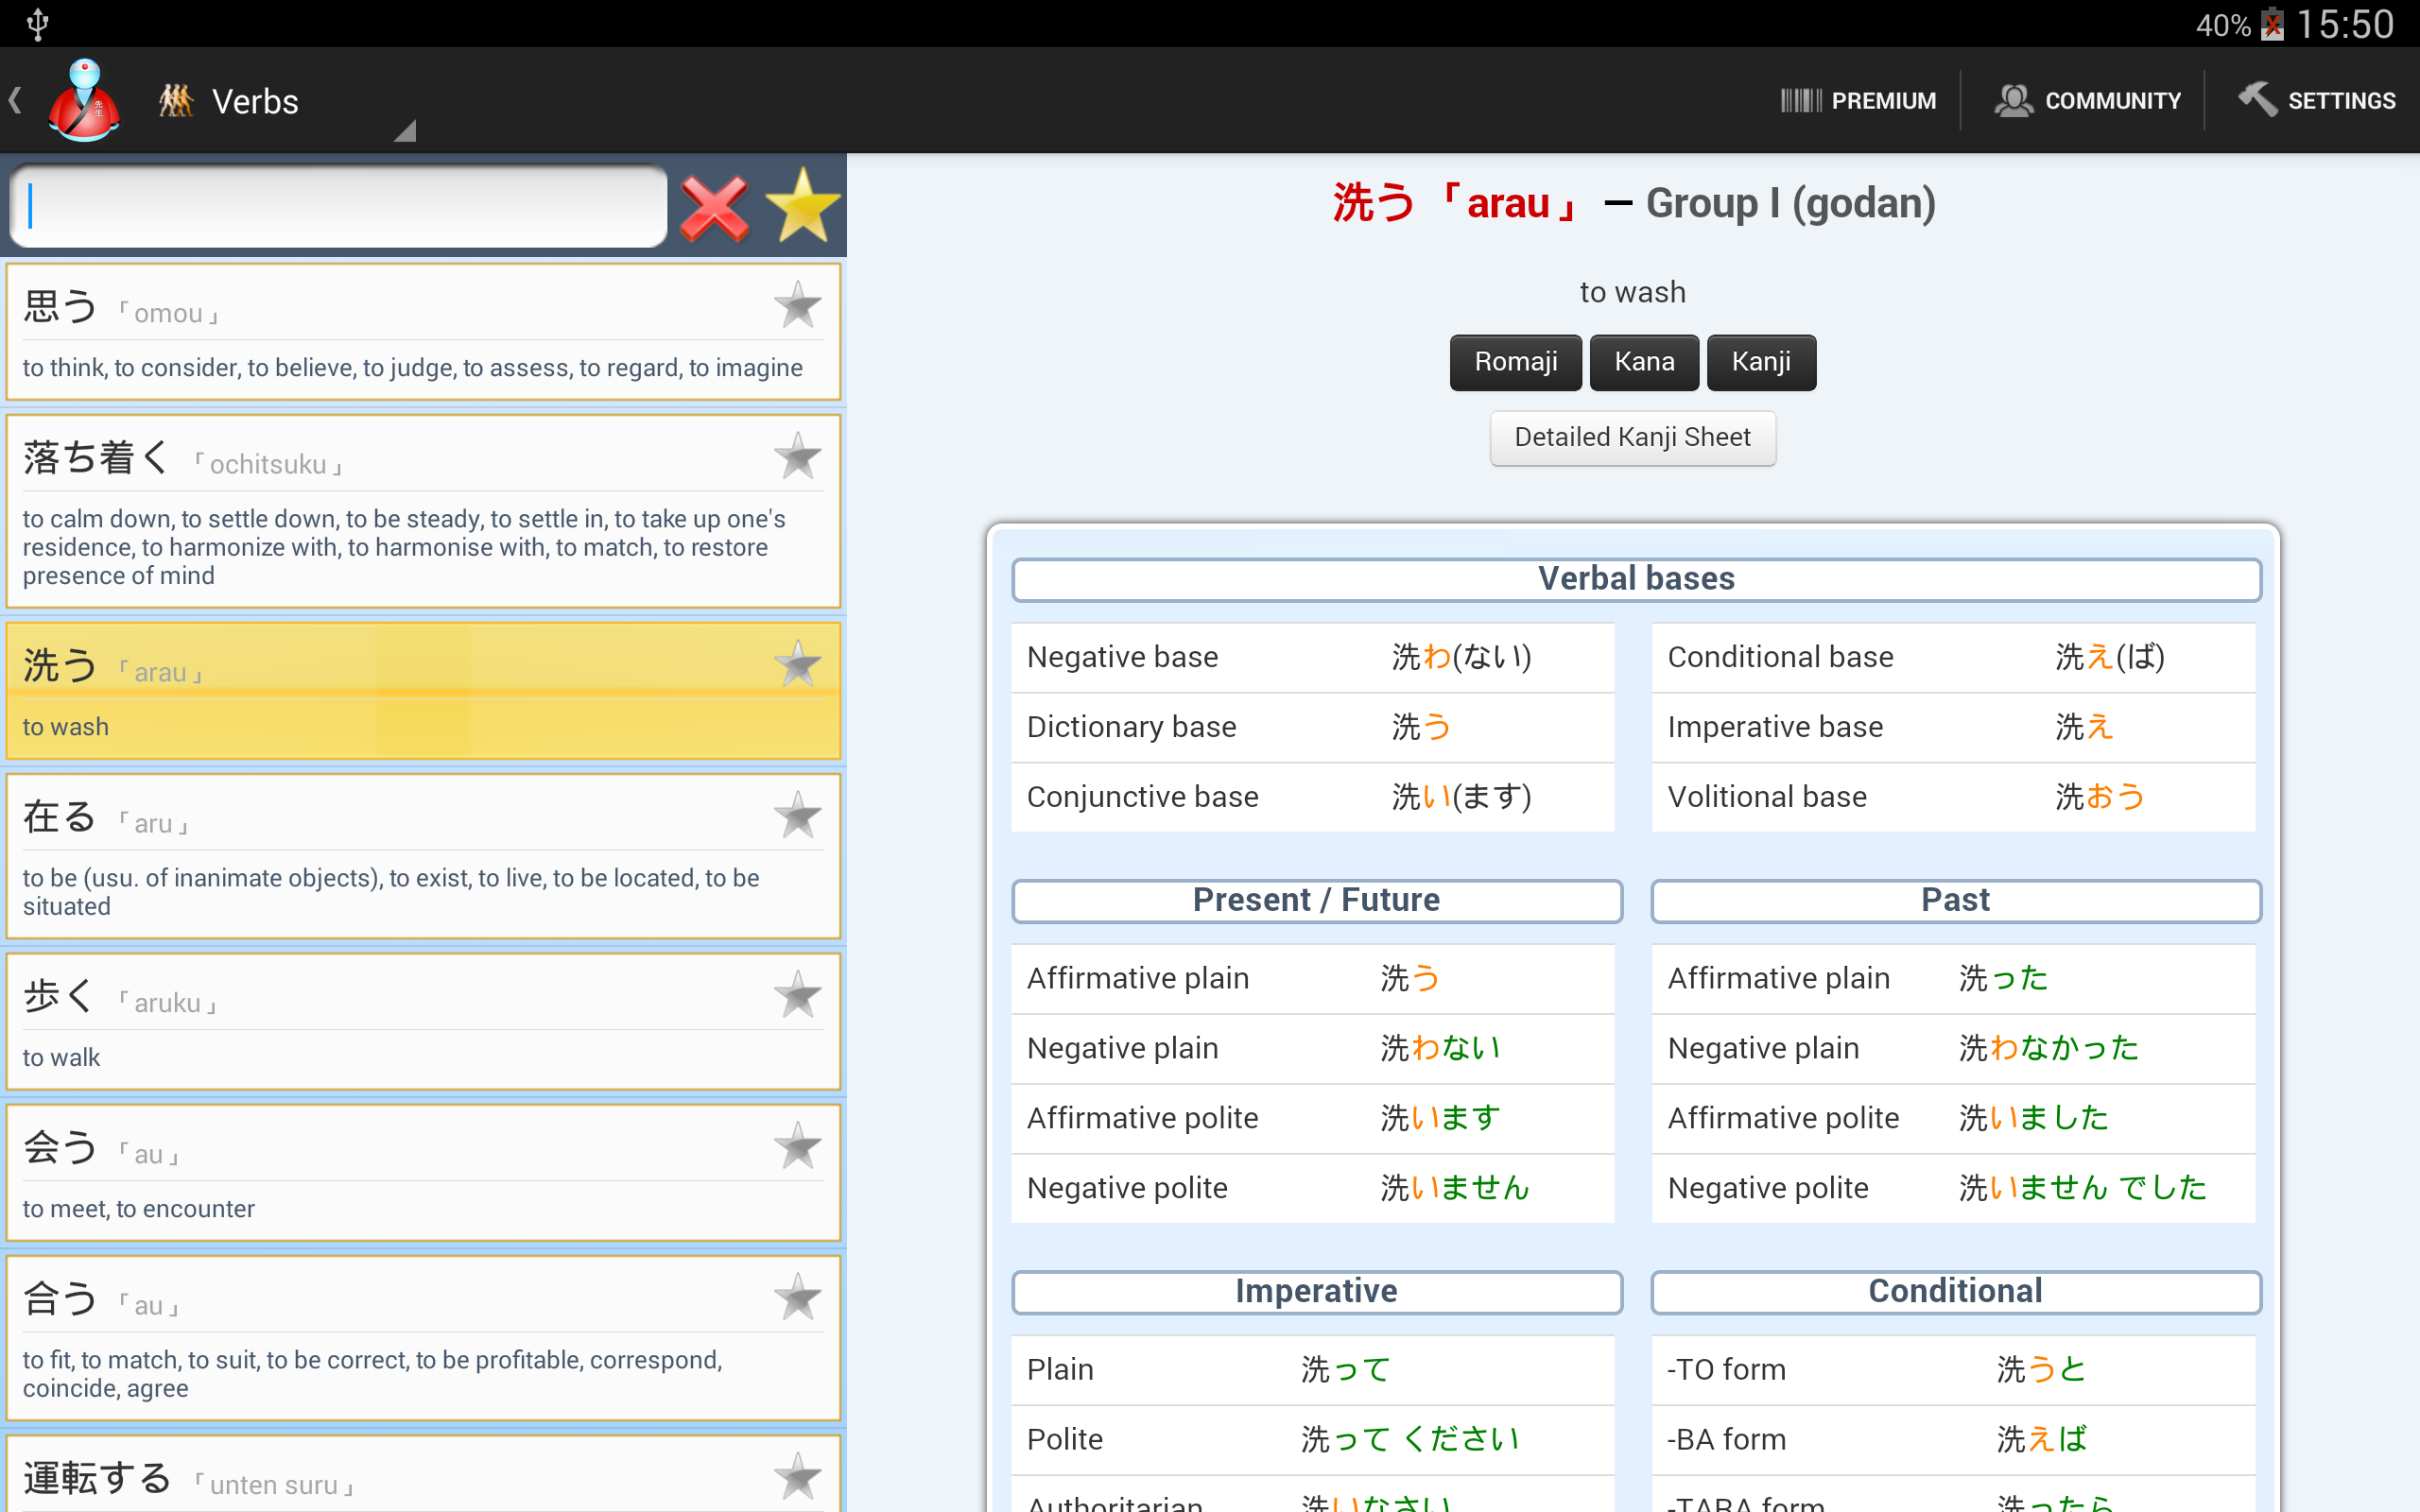Toggle favorite star for aruku verb
Viewport: 2420px width, 1512px height.
pos(797,995)
